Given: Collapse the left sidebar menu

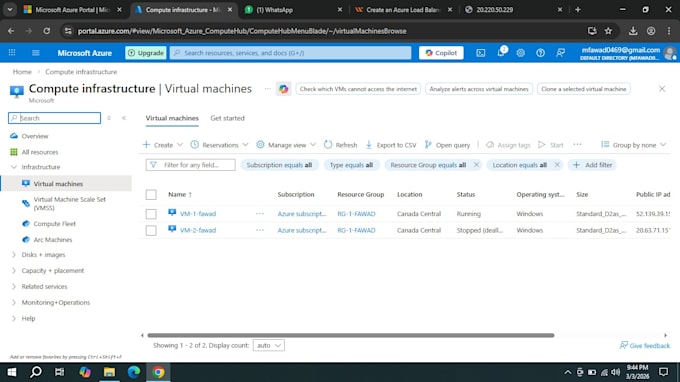Looking at the screenshot, I should pyautogui.click(x=124, y=118).
